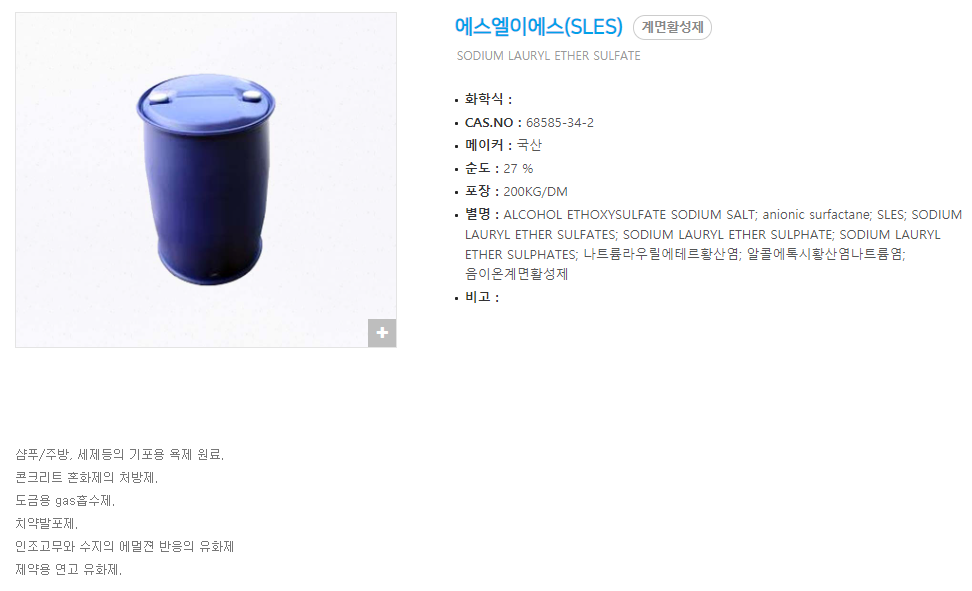Click the CAS.NO value 68585-34-2

point(560,123)
